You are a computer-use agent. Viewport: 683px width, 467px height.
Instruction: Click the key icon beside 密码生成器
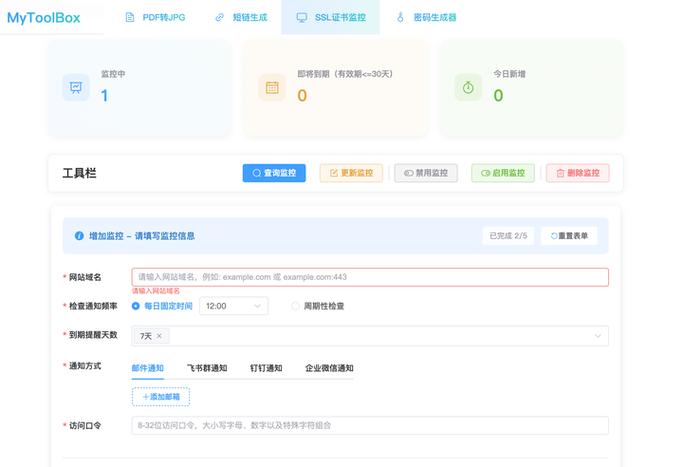click(400, 17)
